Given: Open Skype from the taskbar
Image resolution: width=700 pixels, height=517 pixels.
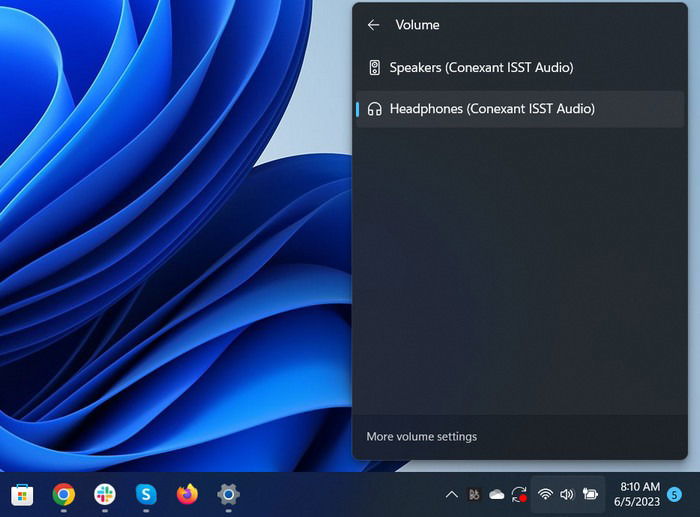Looking at the screenshot, I should 146,495.
